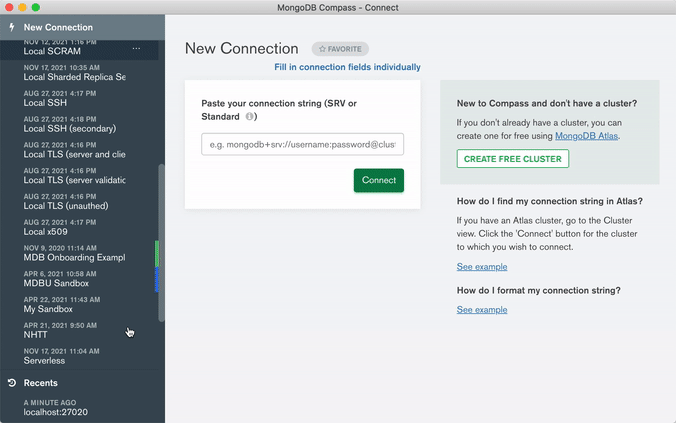Select New Connection in sidebar header
676x423 pixels.
coord(82,27)
